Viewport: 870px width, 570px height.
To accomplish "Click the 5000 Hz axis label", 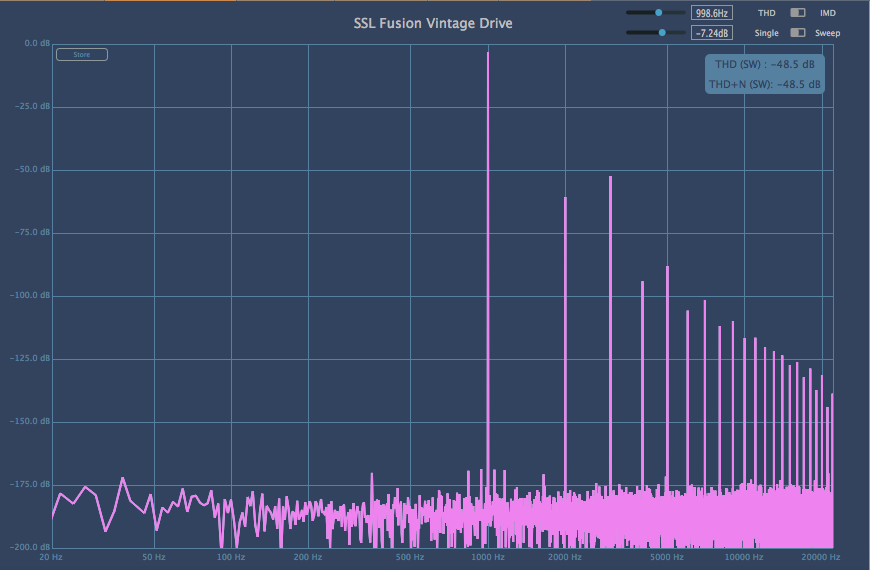I will tap(666, 557).
